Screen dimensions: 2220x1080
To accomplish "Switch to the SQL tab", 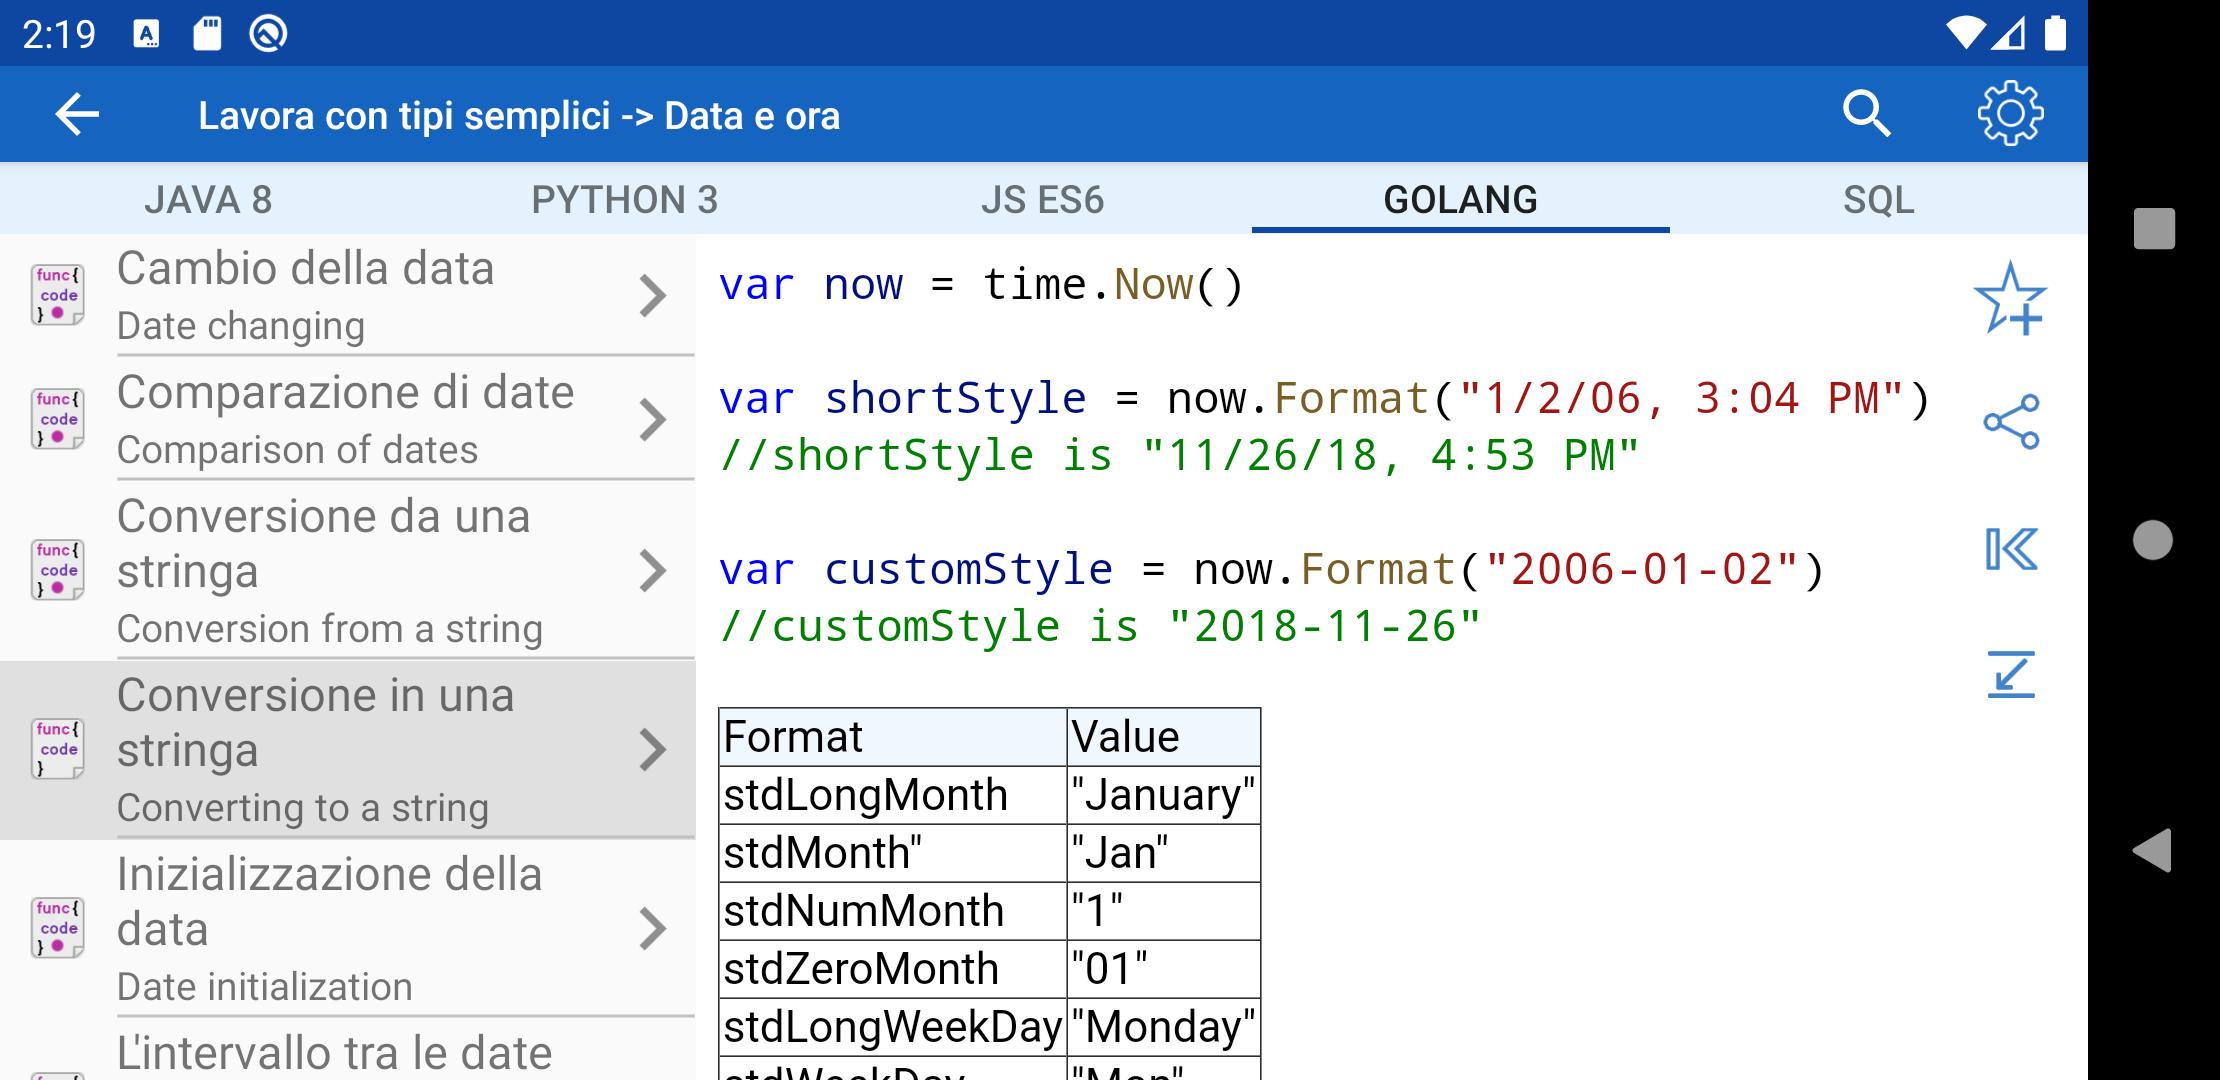I will click(x=1878, y=200).
